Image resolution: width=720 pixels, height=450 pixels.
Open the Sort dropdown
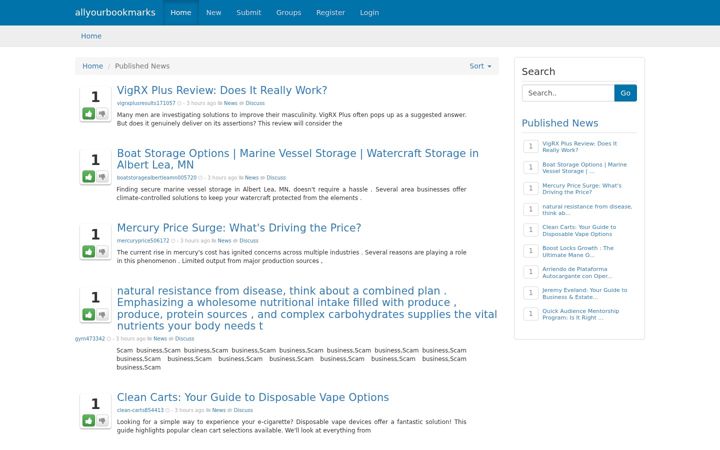pos(480,66)
